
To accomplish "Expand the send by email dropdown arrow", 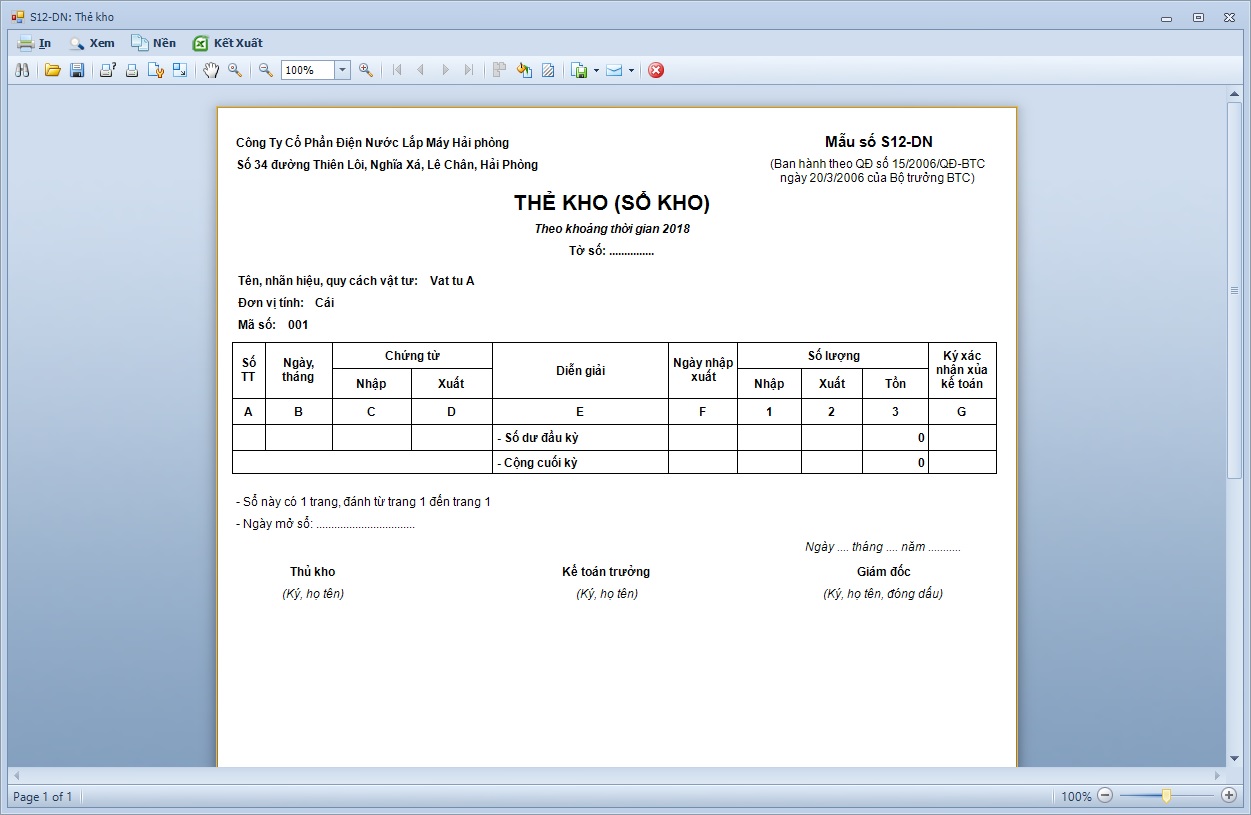I will tap(631, 70).
